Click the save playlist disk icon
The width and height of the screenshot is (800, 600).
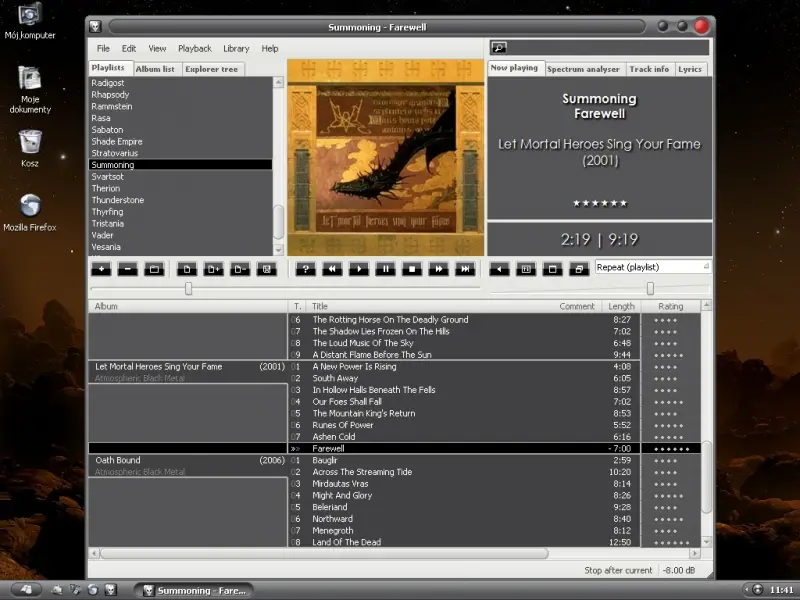[266, 269]
